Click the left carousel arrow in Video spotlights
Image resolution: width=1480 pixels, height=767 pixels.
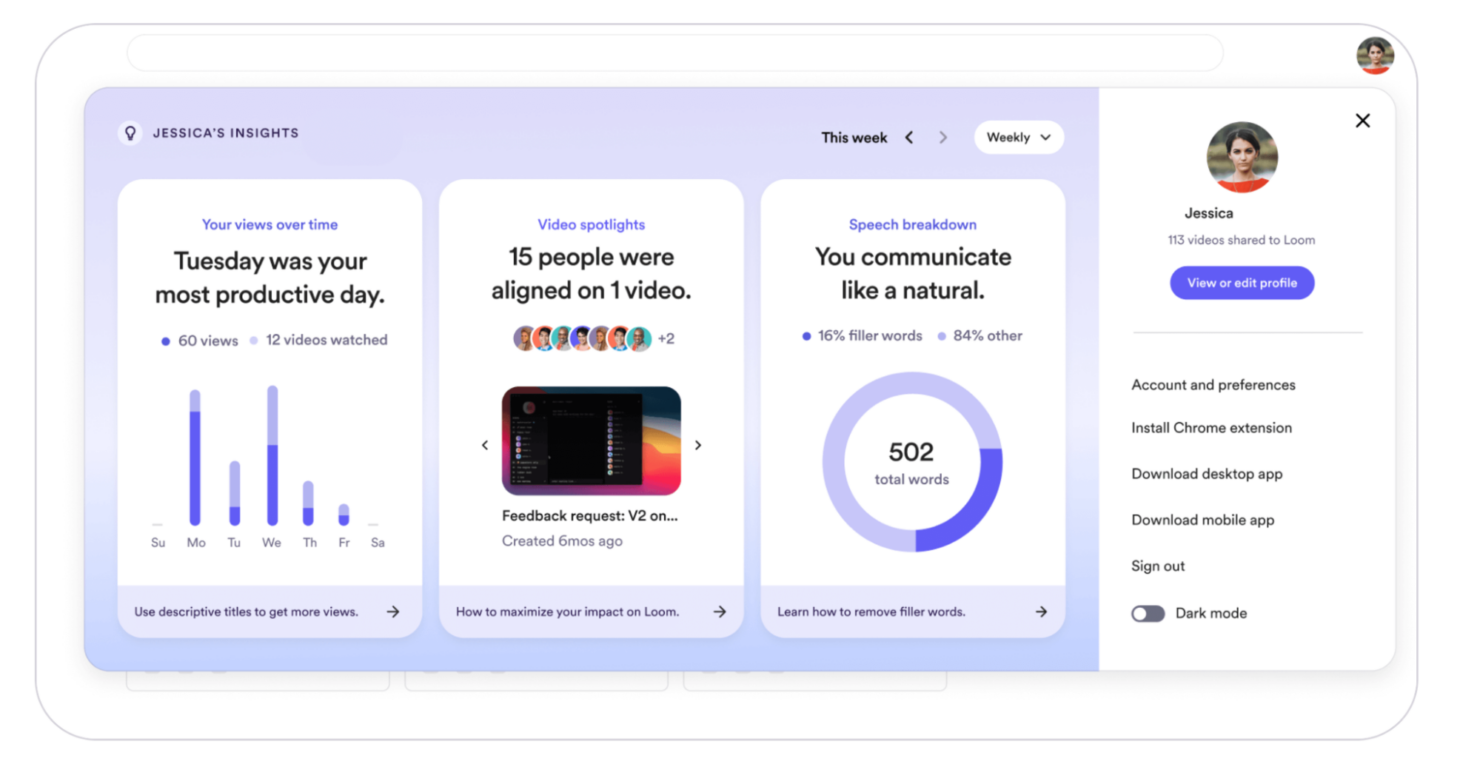[485, 444]
